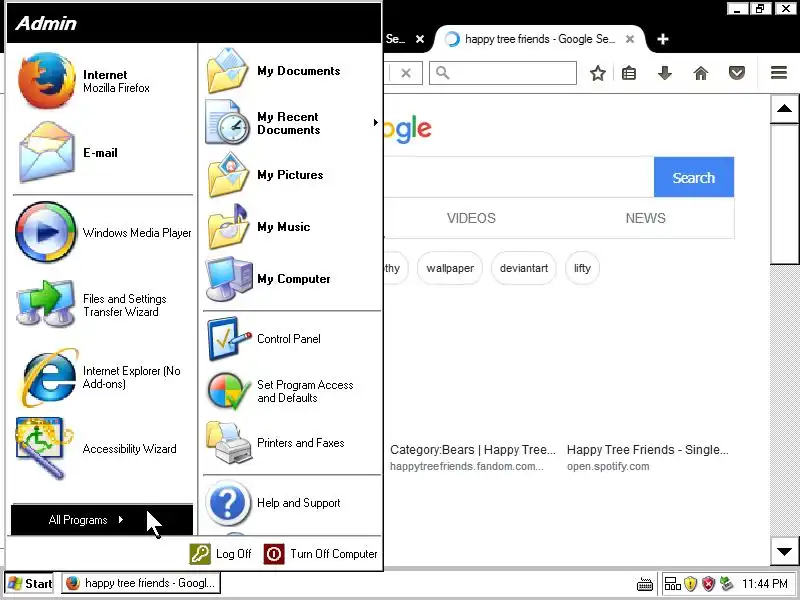Click the network devices tray icon
The width and height of the screenshot is (800, 600).
coord(672,584)
